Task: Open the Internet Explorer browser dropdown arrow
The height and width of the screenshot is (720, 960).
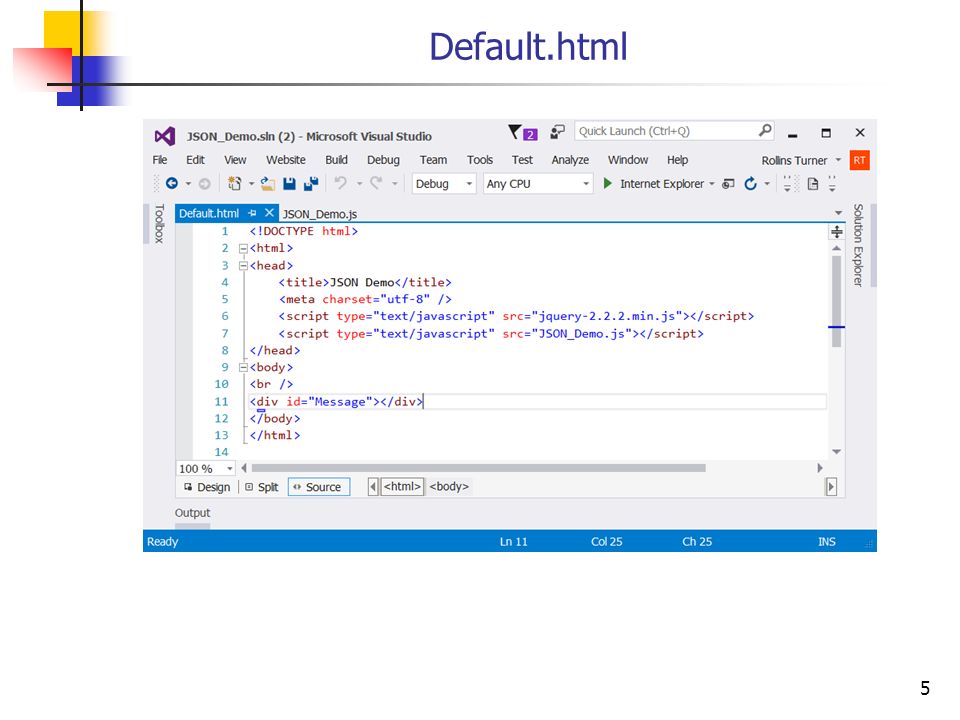Action: pyautogui.click(x=711, y=184)
